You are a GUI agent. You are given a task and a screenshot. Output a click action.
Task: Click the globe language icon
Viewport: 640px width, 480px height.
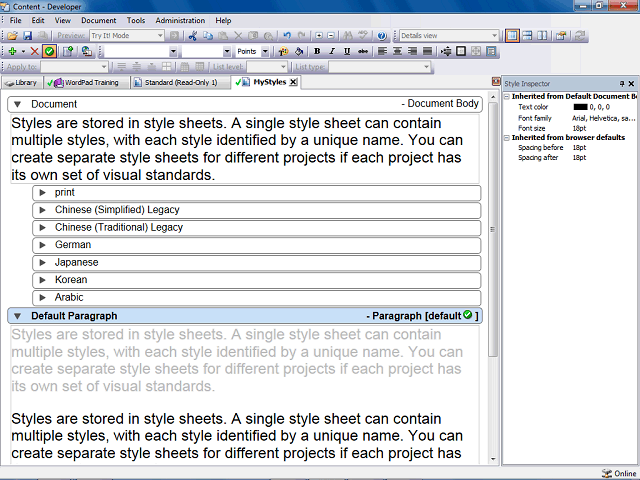tap(87, 51)
